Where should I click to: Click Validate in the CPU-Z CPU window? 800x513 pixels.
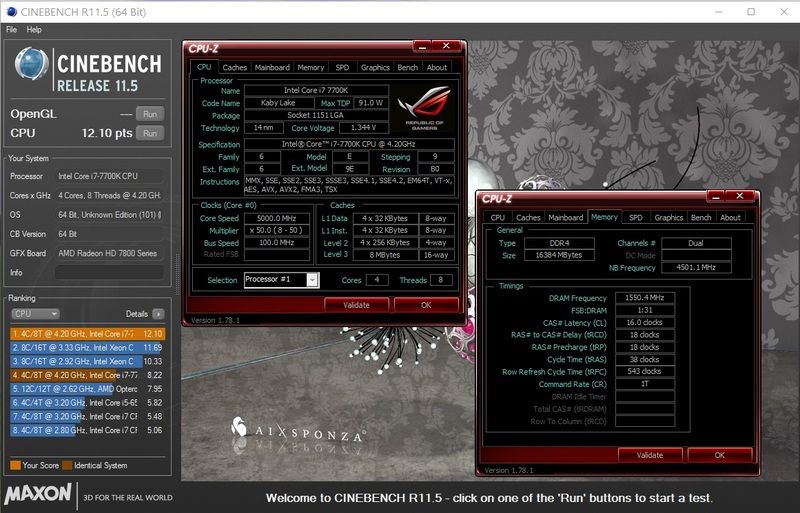[x=356, y=305]
